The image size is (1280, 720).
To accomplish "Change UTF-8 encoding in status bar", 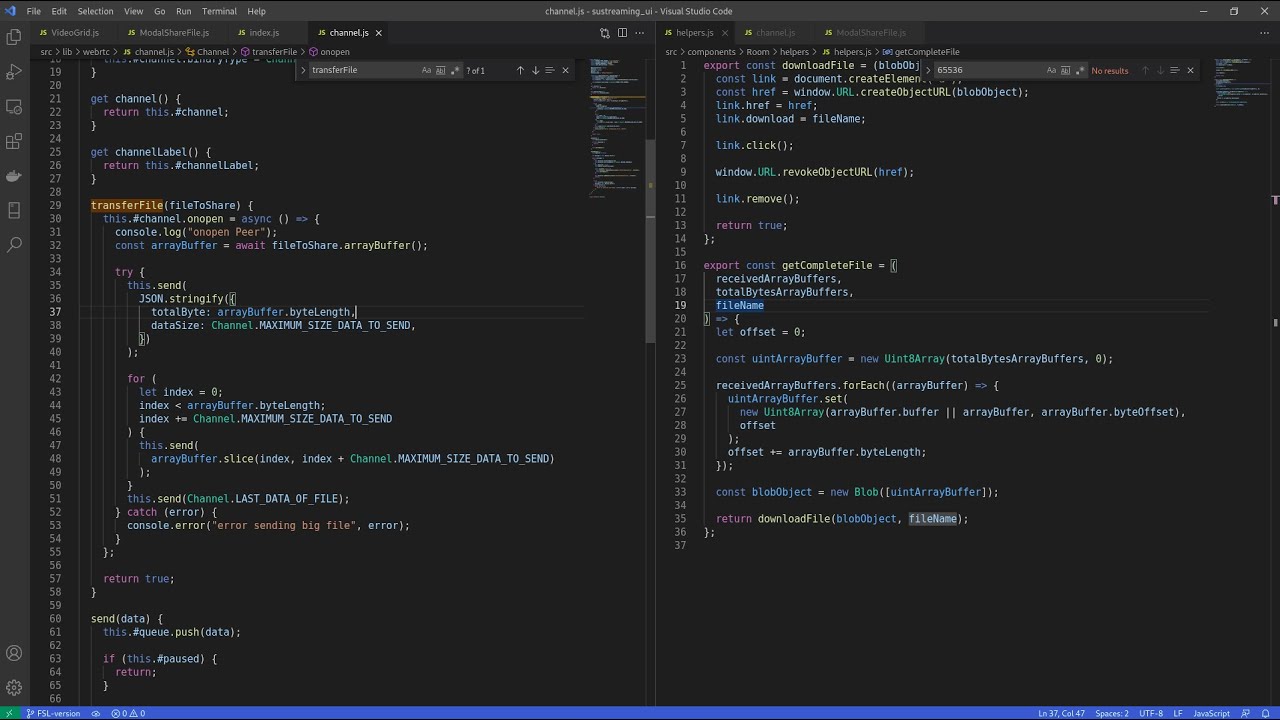I will click(1151, 713).
